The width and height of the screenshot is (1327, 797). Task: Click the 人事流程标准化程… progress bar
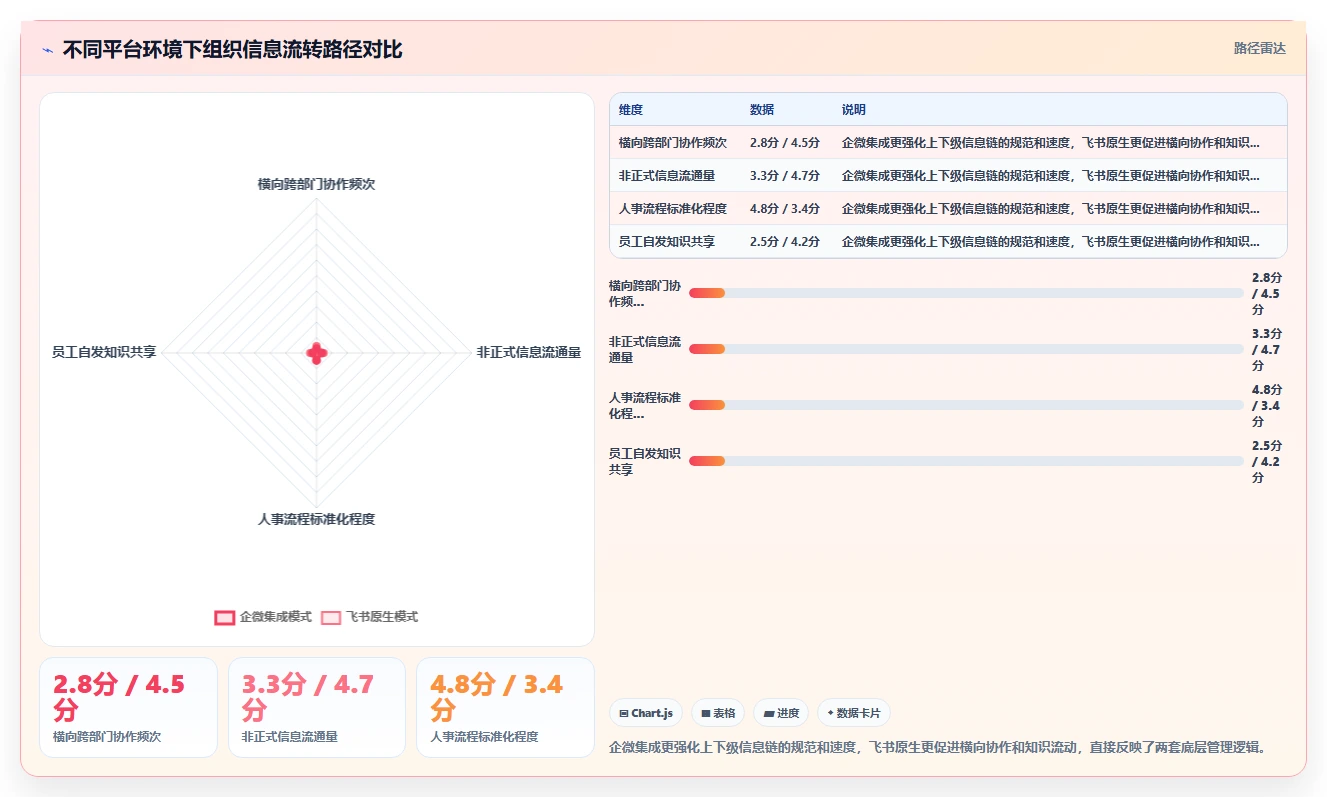966,405
